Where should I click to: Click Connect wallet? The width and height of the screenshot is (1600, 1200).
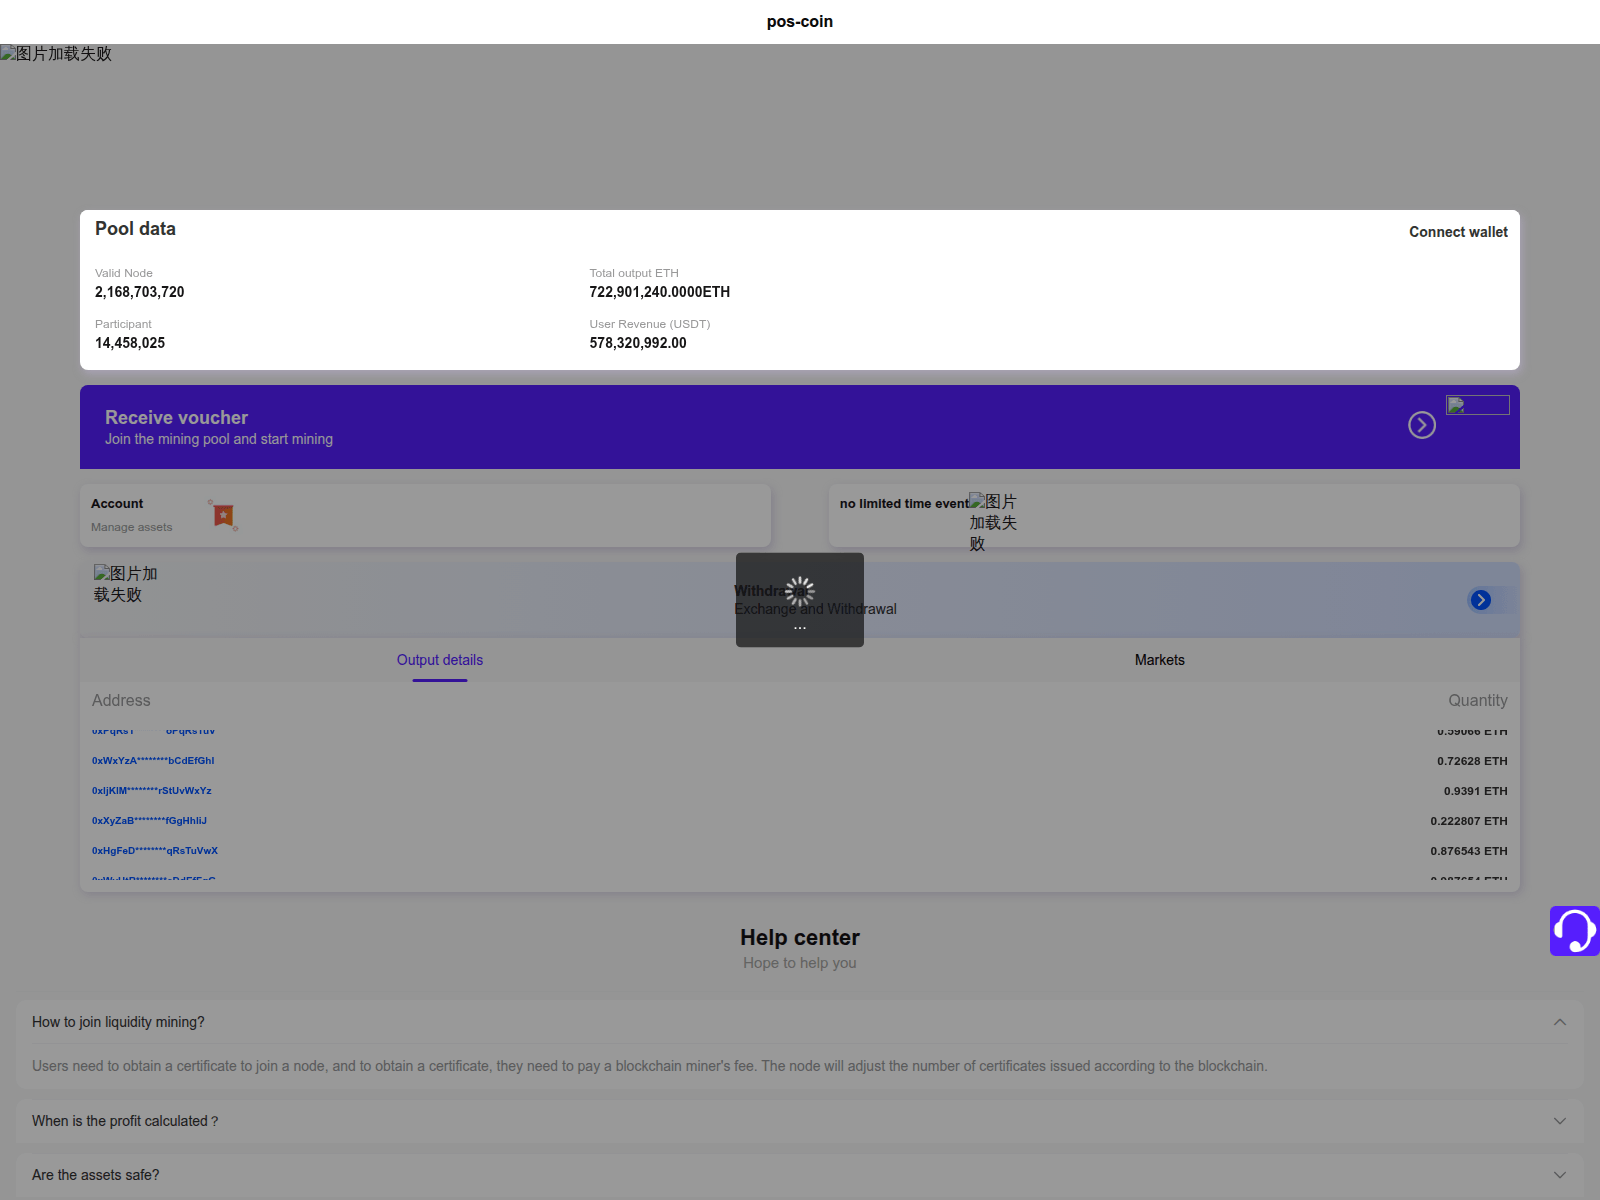coord(1458,231)
